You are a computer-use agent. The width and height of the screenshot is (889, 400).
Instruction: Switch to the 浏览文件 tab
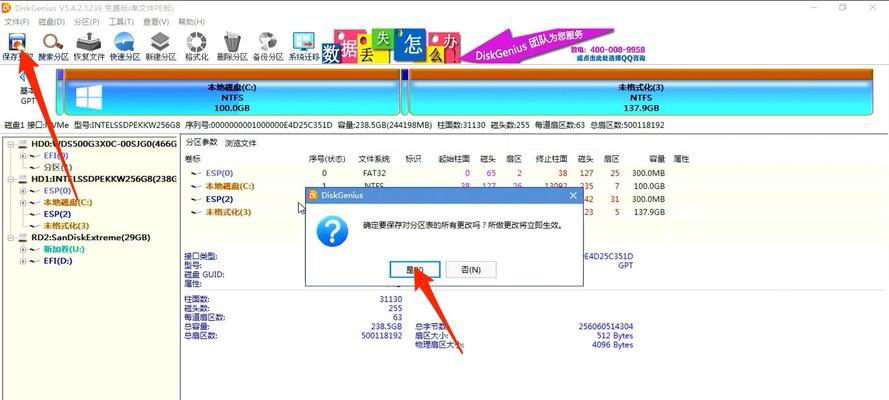[x=241, y=143]
